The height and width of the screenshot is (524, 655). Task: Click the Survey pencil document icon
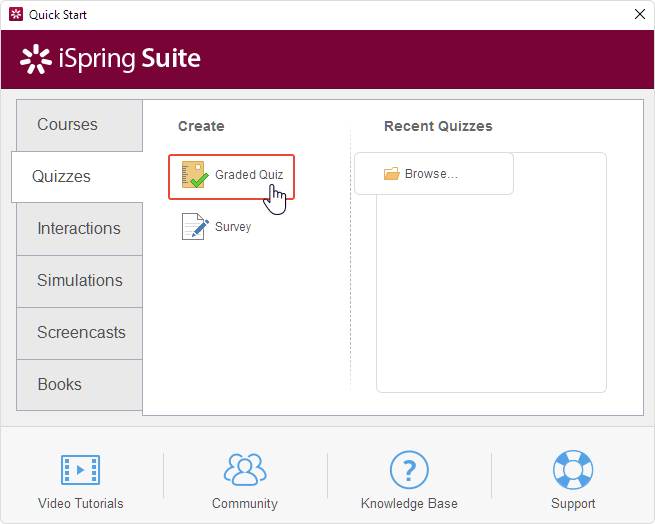point(195,226)
